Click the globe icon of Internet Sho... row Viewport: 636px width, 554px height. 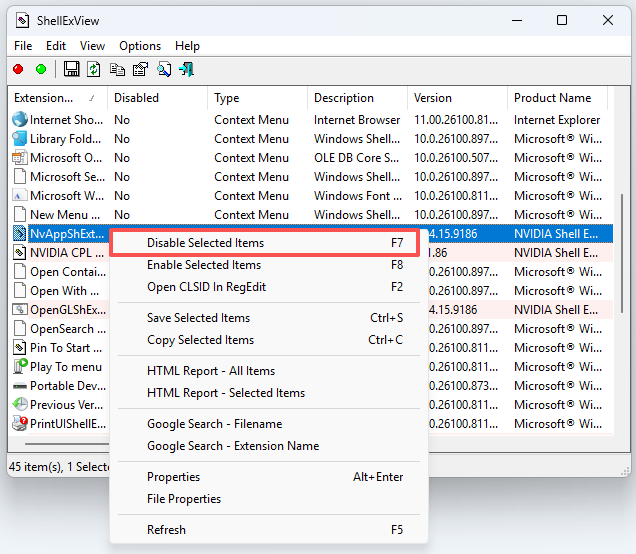(x=19, y=120)
